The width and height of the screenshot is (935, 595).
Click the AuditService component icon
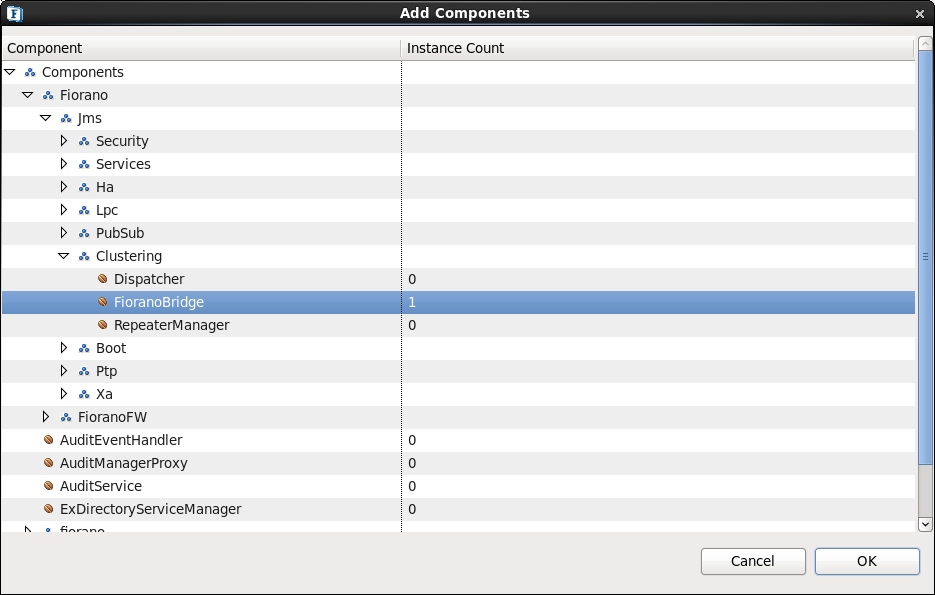coord(49,486)
